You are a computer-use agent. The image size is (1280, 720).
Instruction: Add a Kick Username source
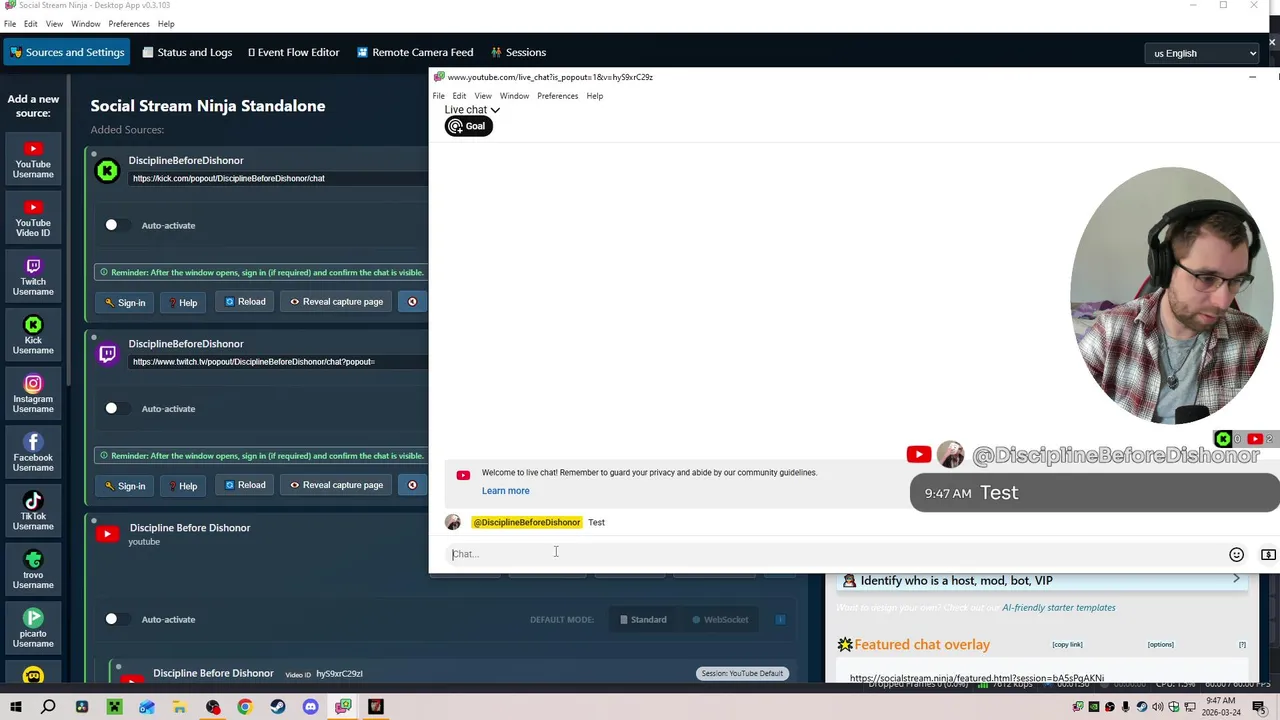coord(33,336)
